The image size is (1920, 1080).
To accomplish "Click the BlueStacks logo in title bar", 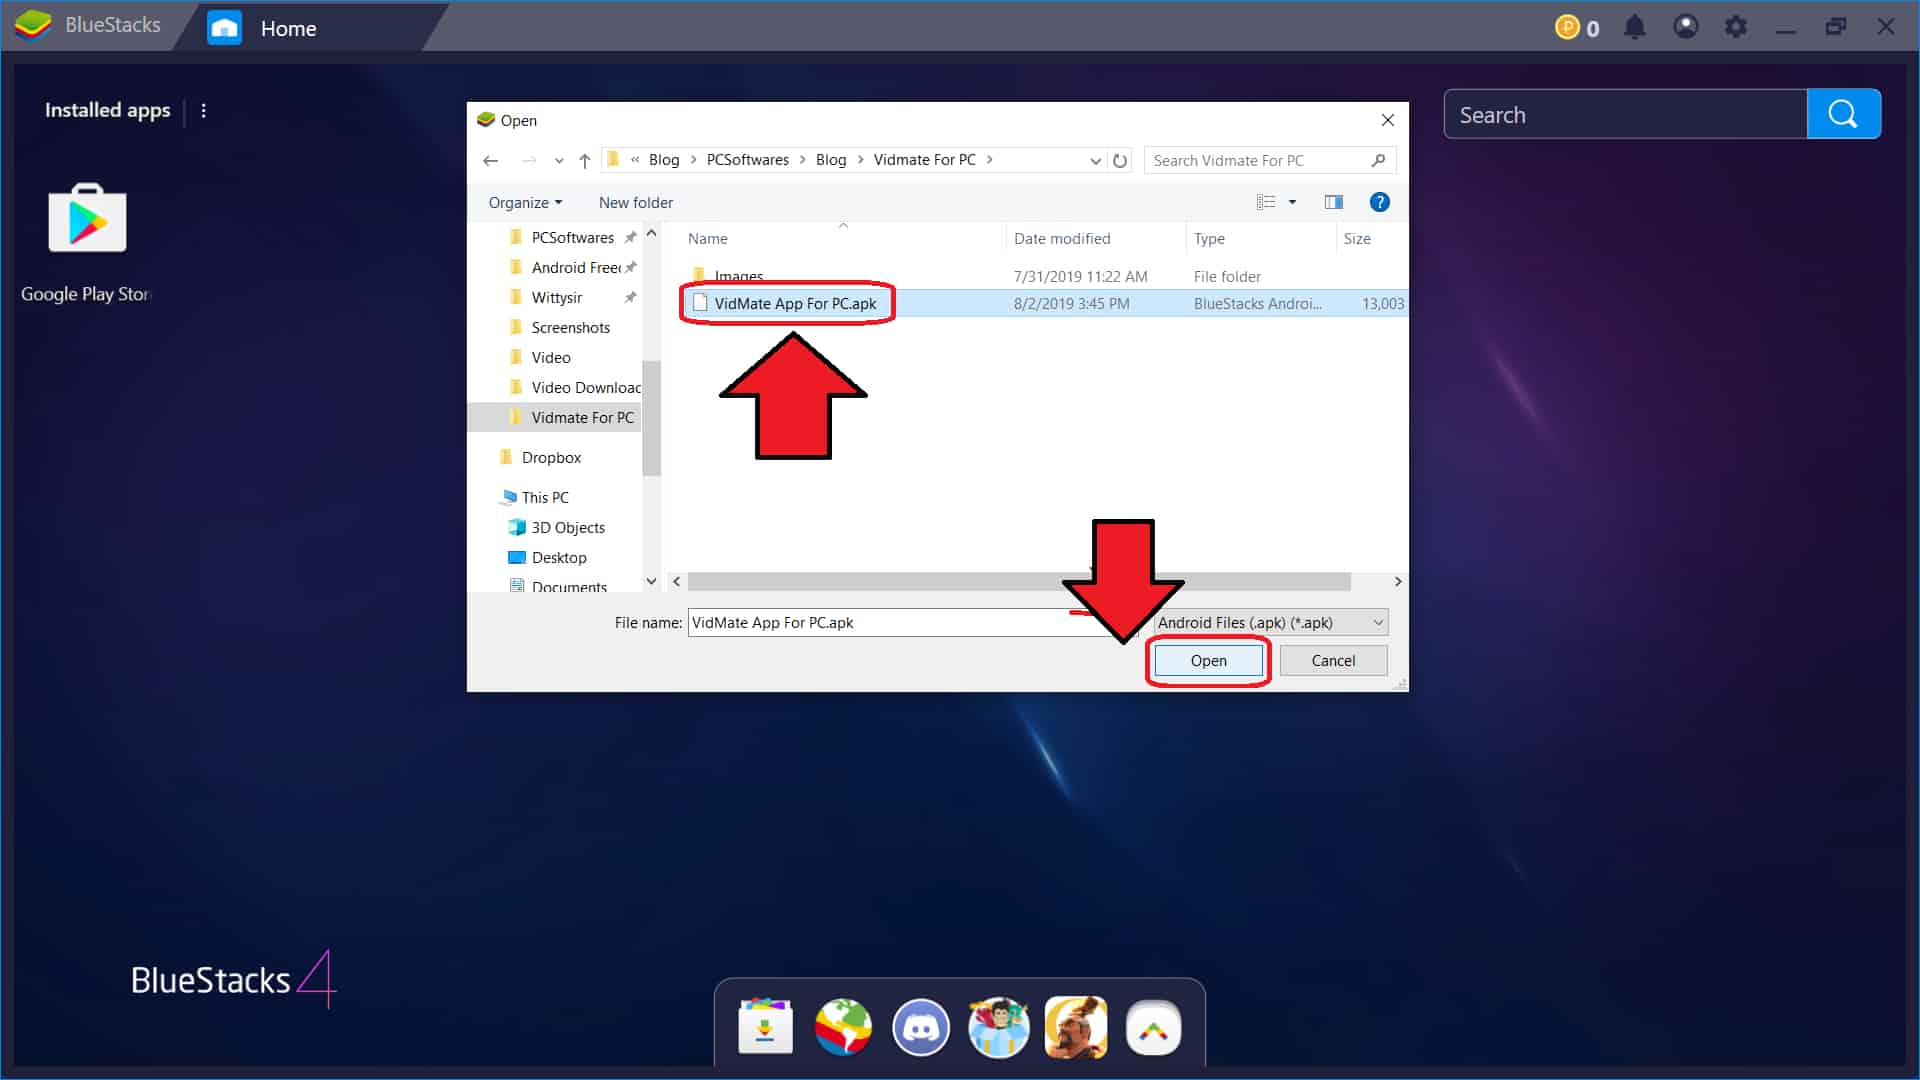I will [33, 25].
